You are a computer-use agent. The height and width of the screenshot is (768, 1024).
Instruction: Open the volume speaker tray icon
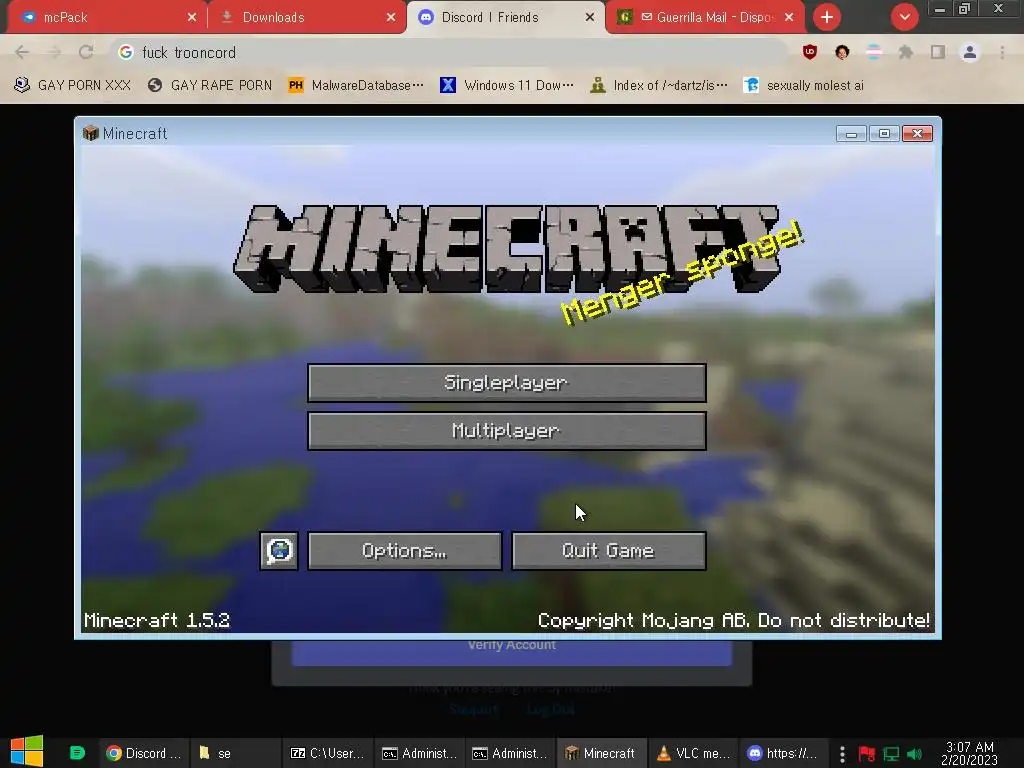(x=914, y=754)
